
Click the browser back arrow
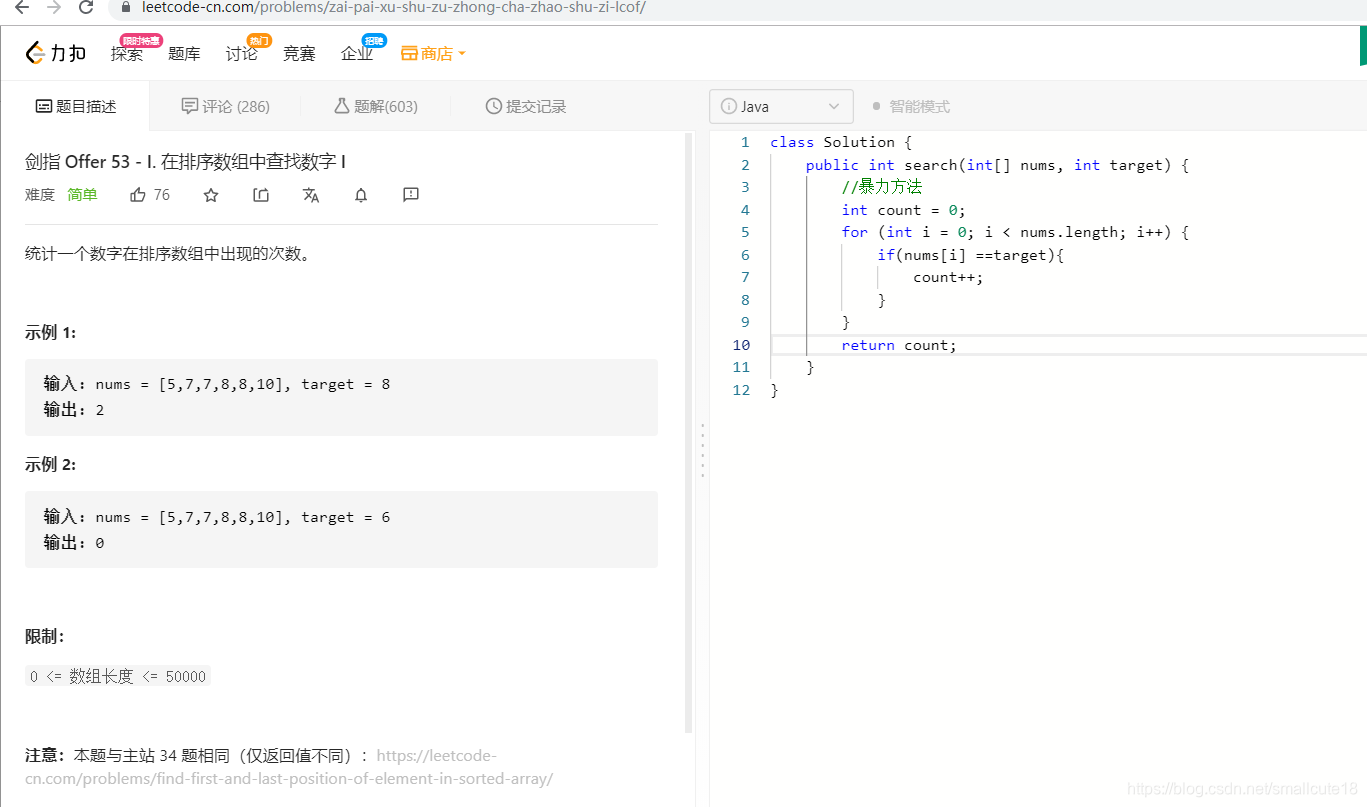click(x=22, y=7)
